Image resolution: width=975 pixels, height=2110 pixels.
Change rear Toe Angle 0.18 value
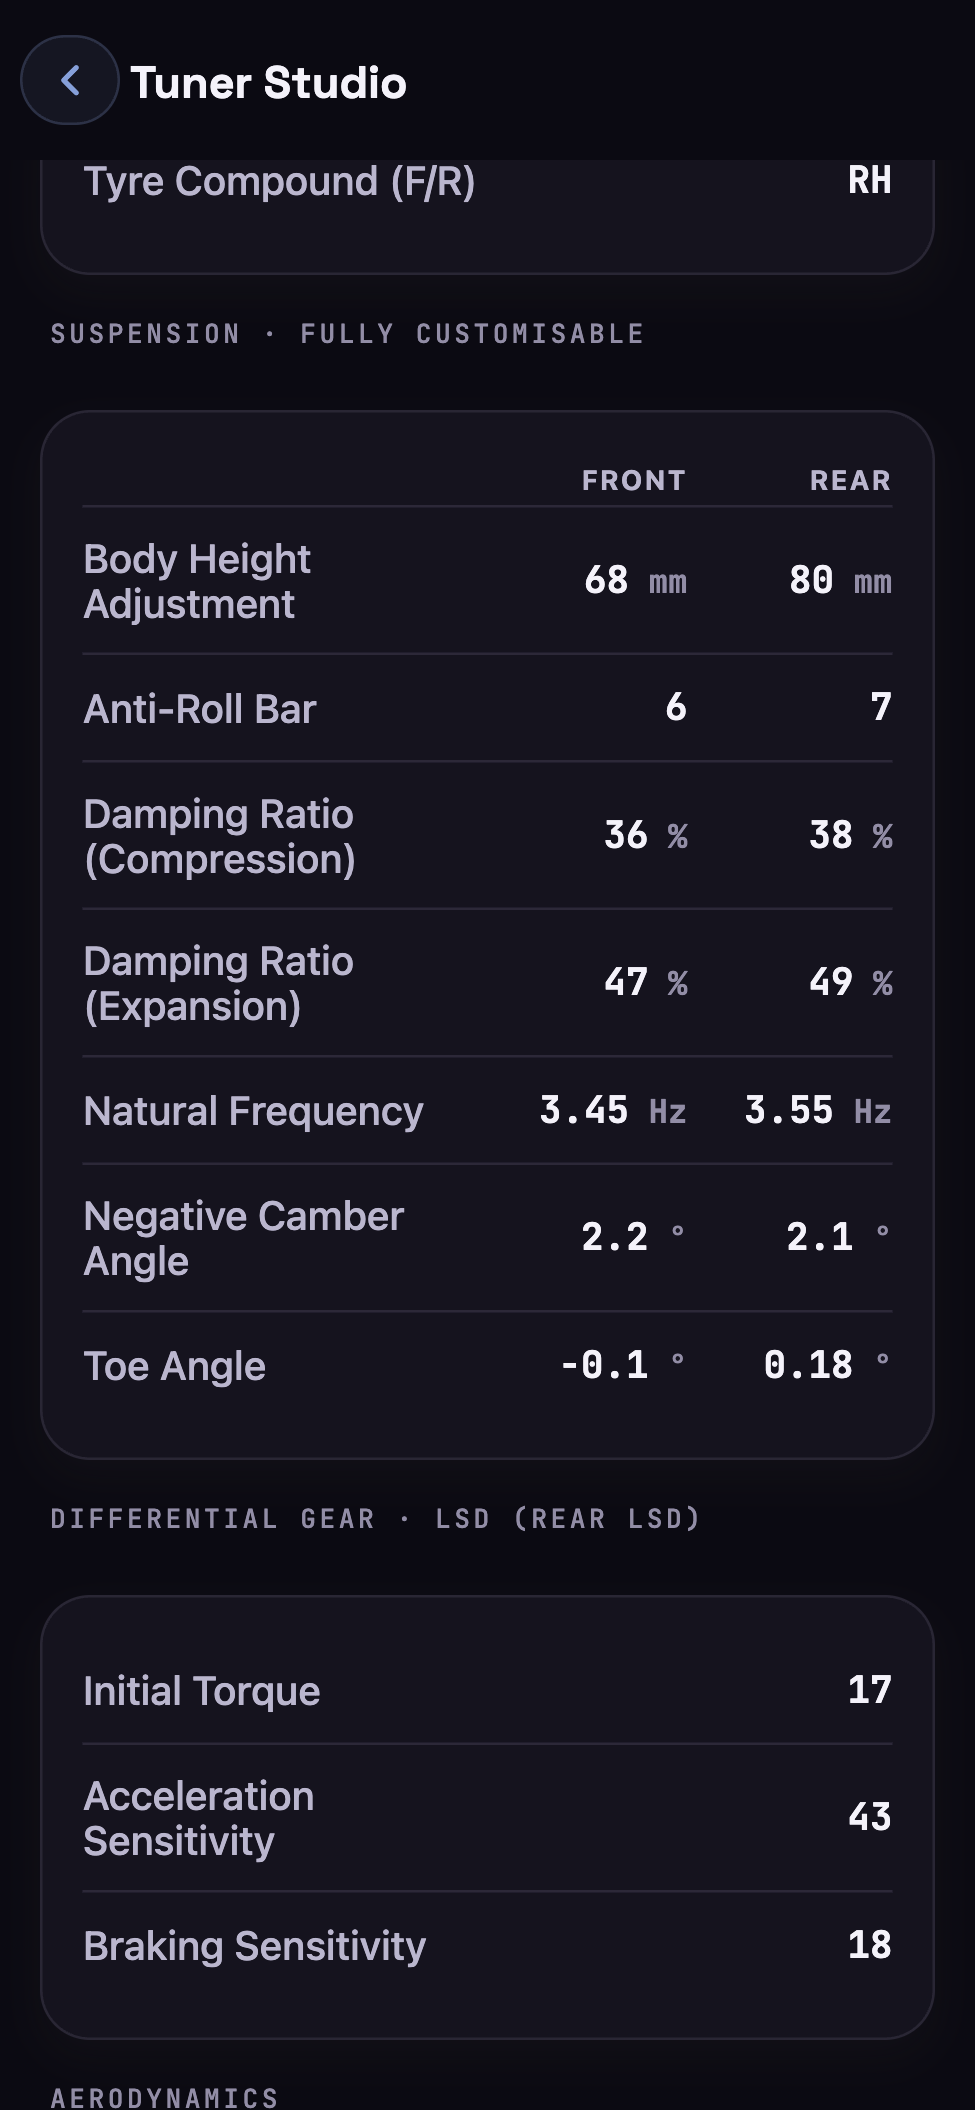(828, 1366)
